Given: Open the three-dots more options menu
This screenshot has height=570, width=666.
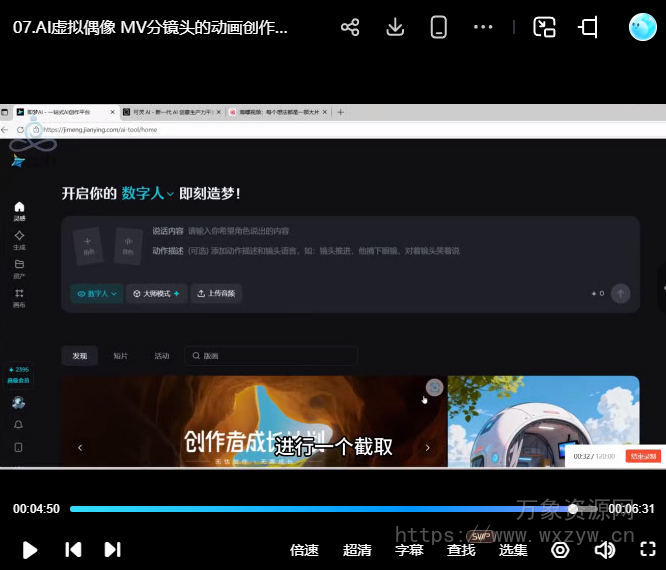Looking at the screenshot, I should [x=483, y=27].
